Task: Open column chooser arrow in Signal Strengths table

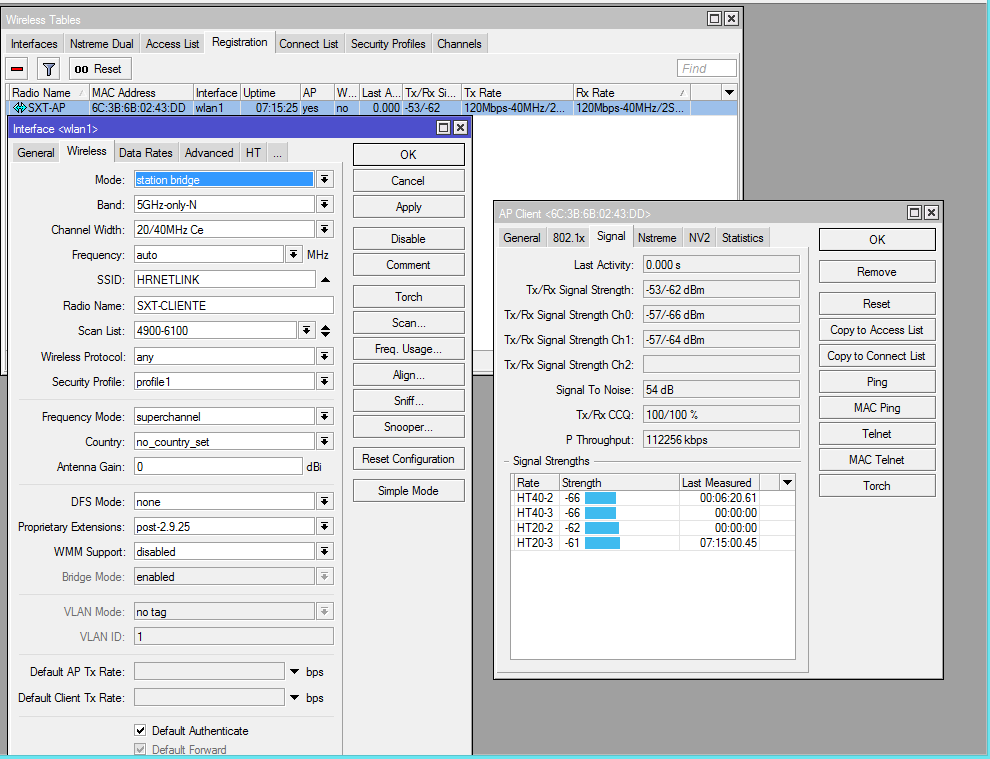Action: pyautogui.click(x=787, y=482)
